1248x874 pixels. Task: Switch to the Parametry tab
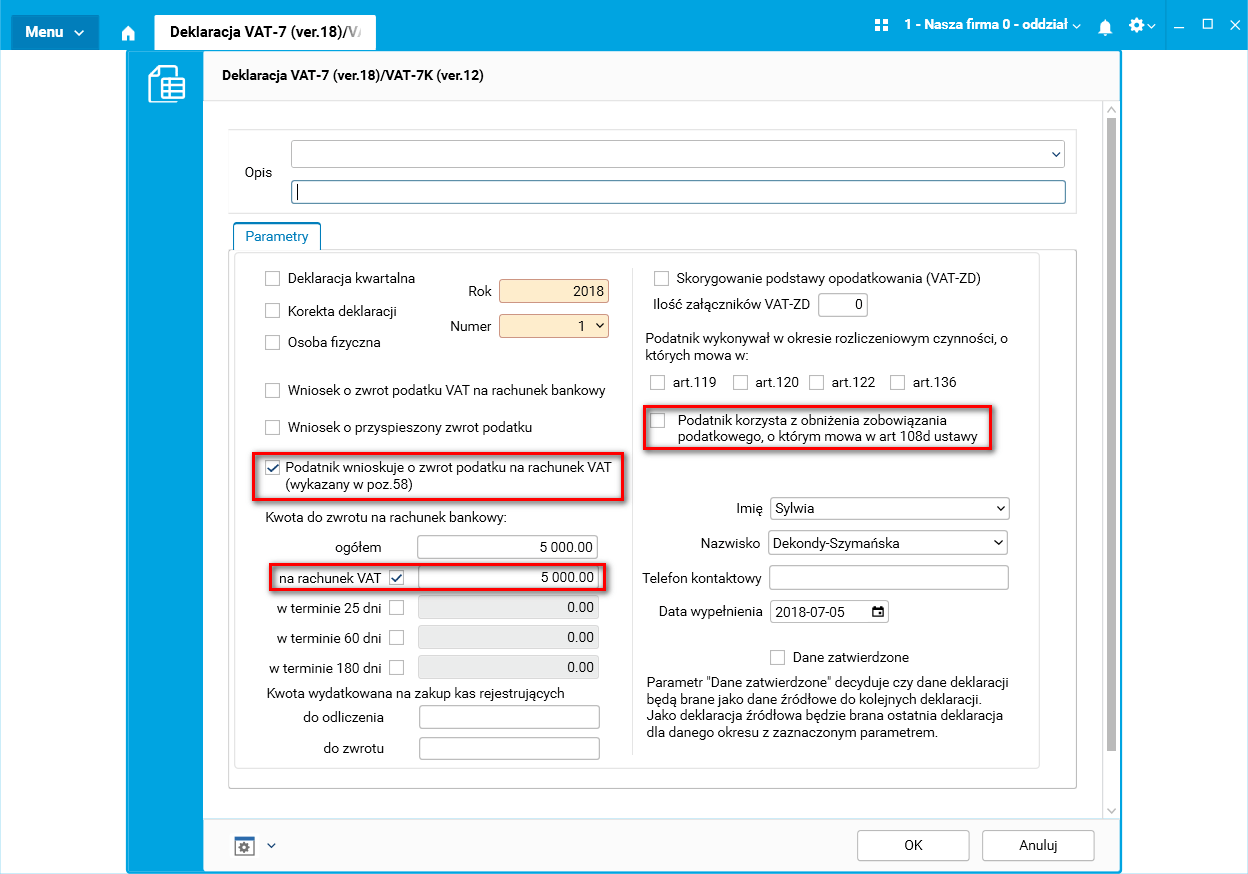[x=277, y=237]
